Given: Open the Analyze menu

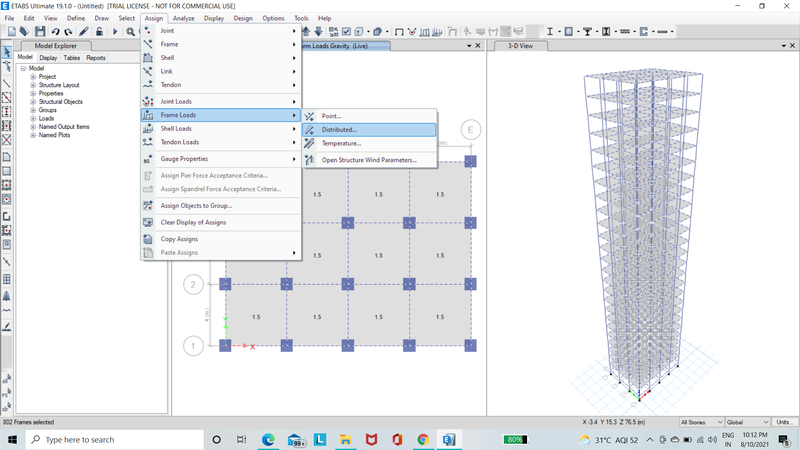Looking at the screenshot, I should coord(183,18).
